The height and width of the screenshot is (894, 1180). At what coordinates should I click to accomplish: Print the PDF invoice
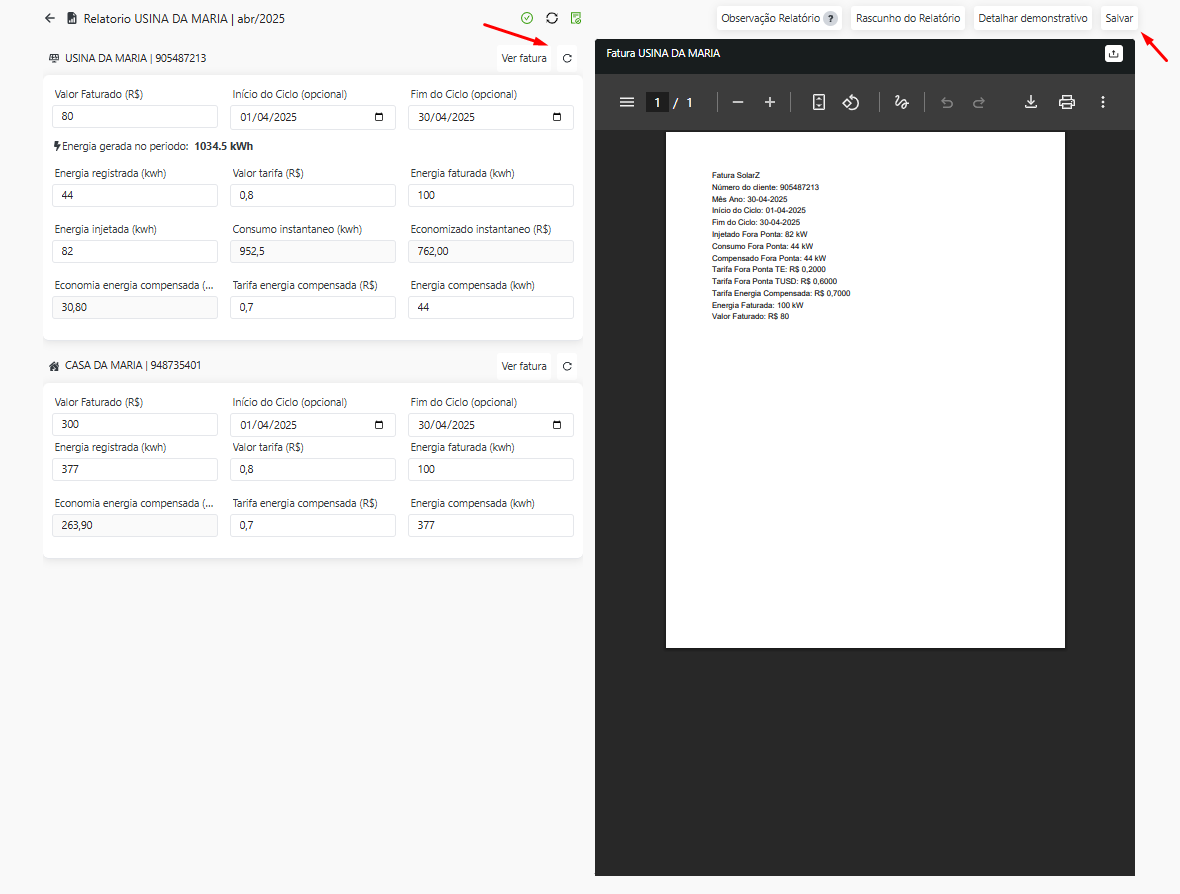coord(1067,102)
